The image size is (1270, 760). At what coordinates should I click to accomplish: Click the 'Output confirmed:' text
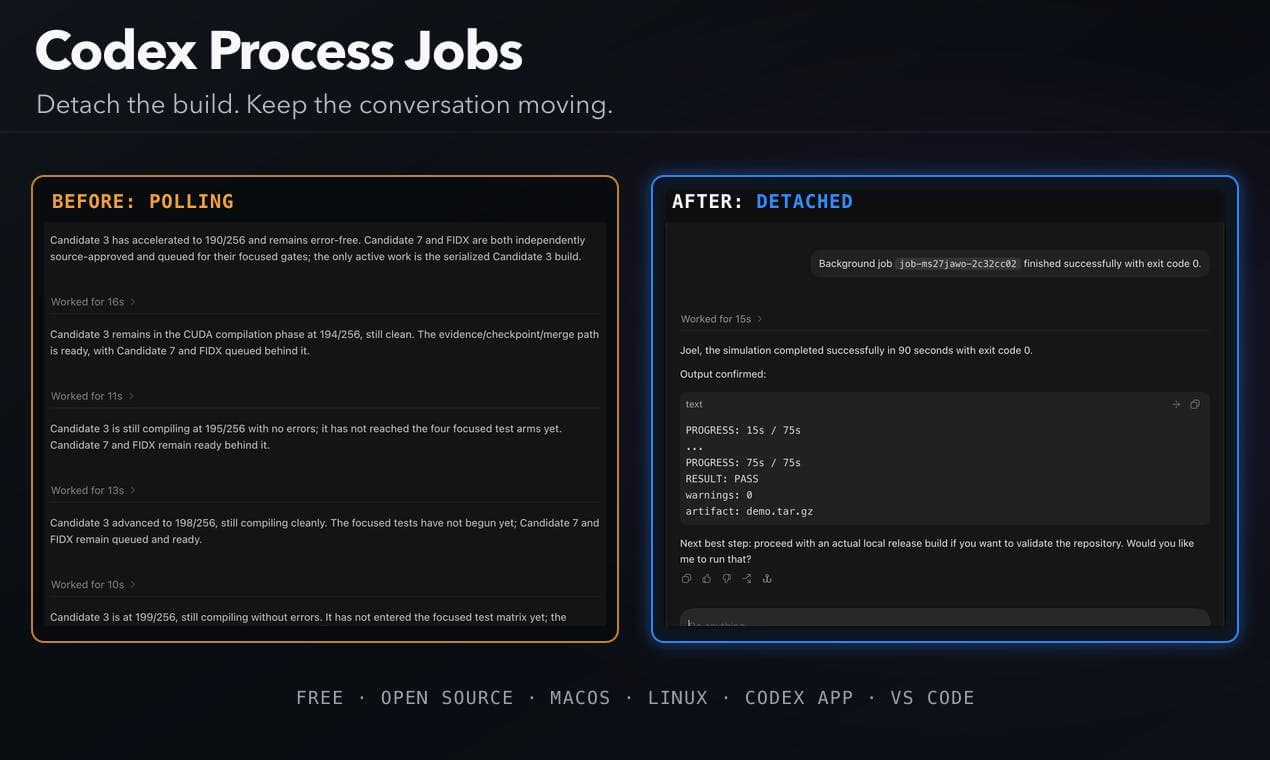pyautogui.click(x=723, y=374)
